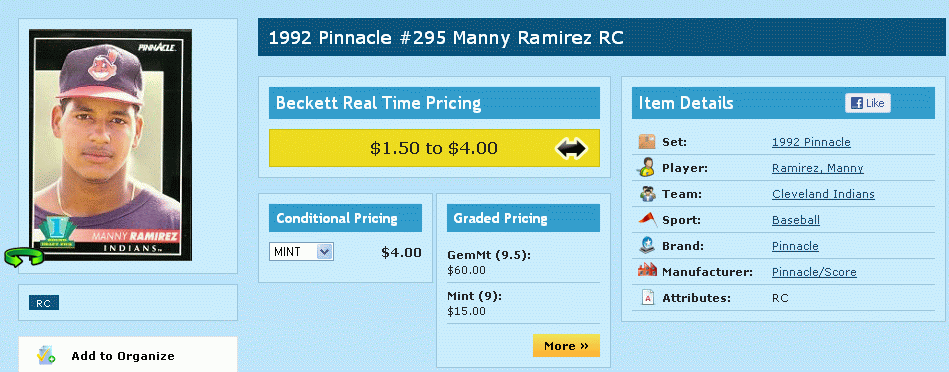Screen dimensions: 949x372
Task: Open the Cleveland Indians team link
Action: click(823, 194)
